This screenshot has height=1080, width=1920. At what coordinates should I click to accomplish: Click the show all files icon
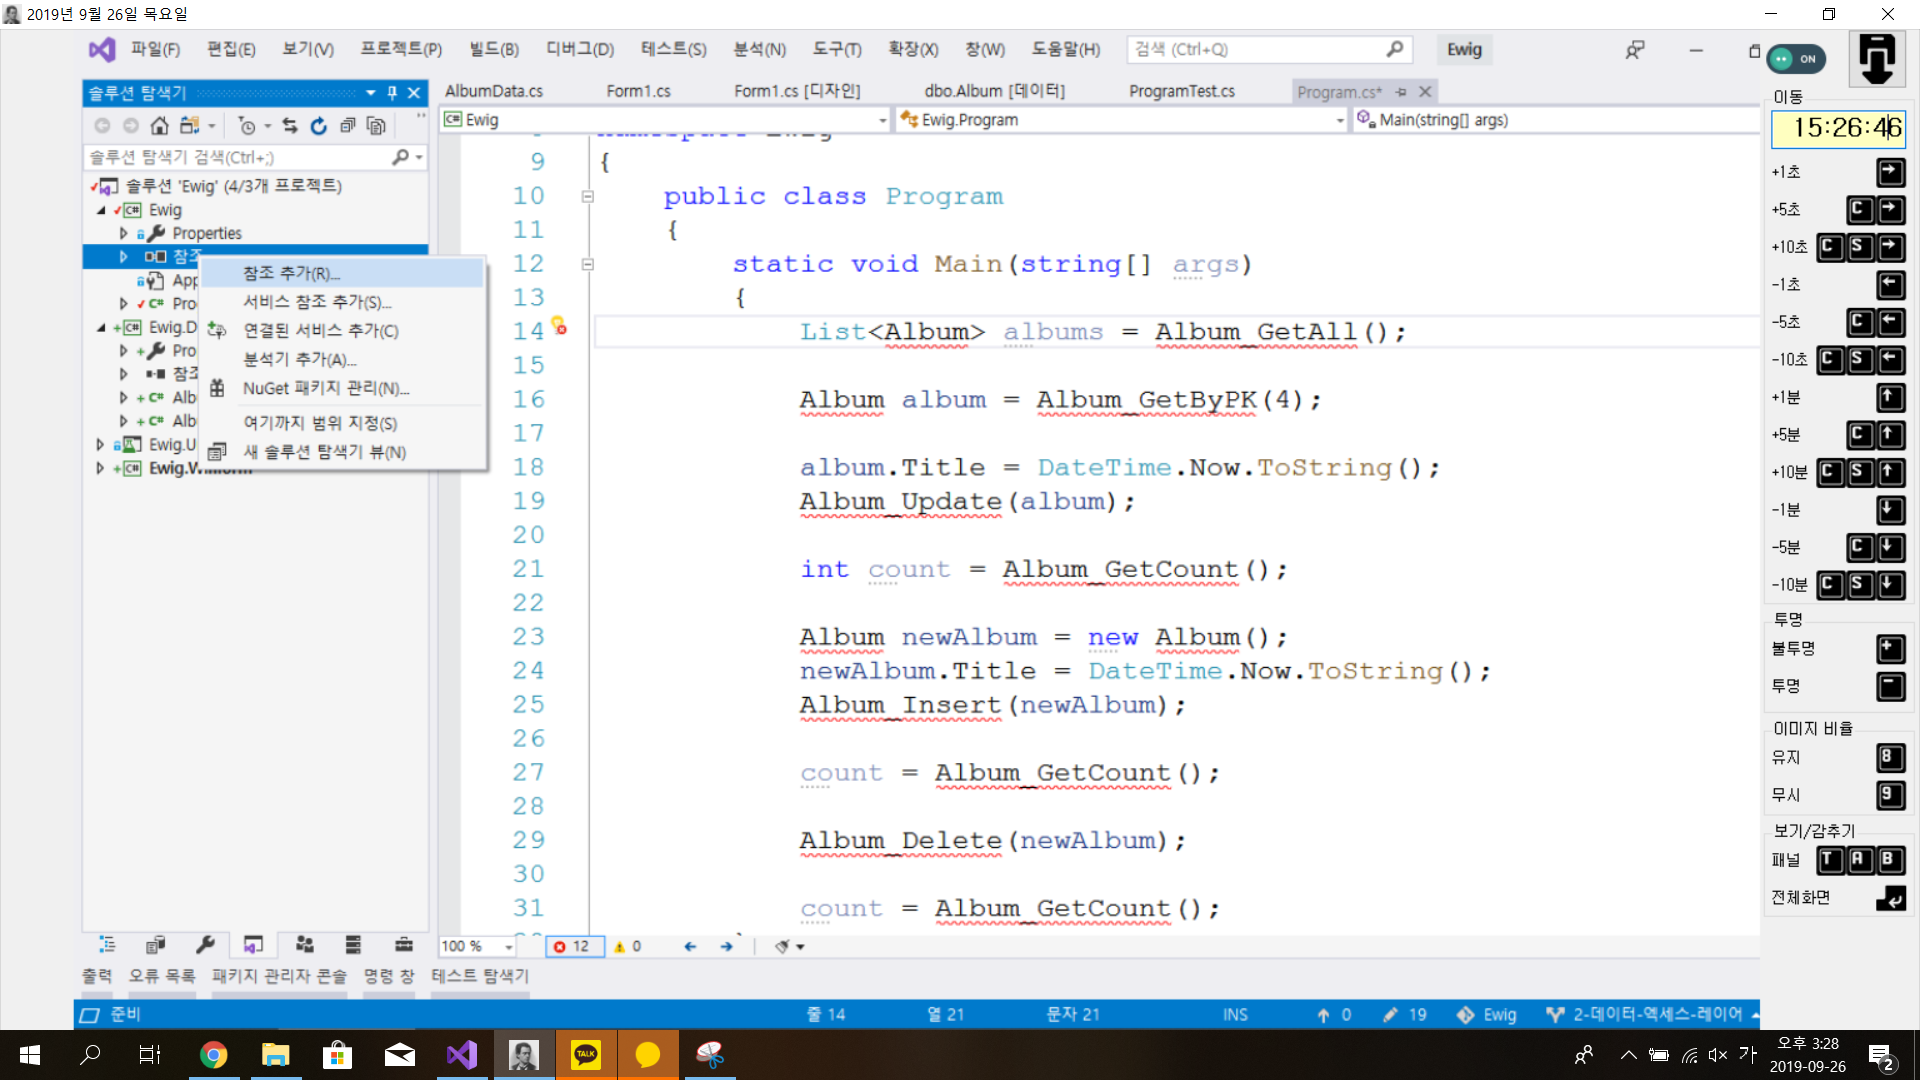376,126
